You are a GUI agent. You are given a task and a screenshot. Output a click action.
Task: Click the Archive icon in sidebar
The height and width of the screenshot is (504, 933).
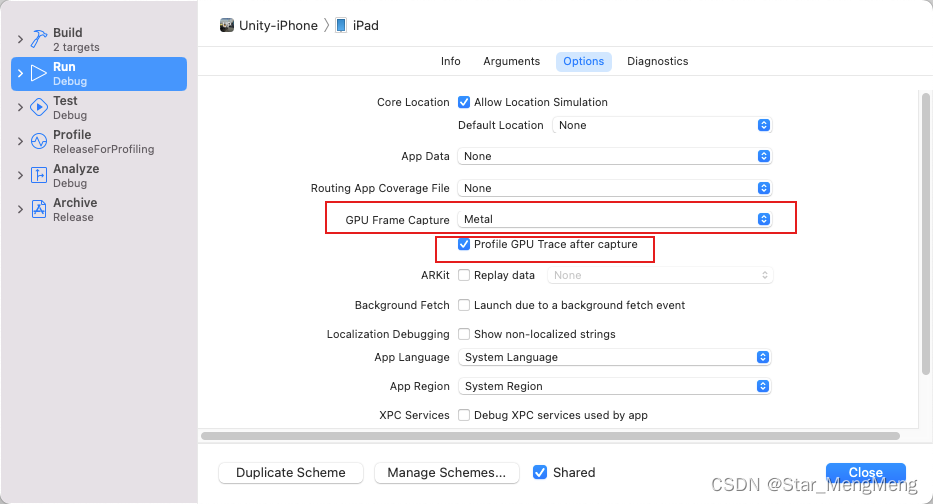[x=39, y=209]
